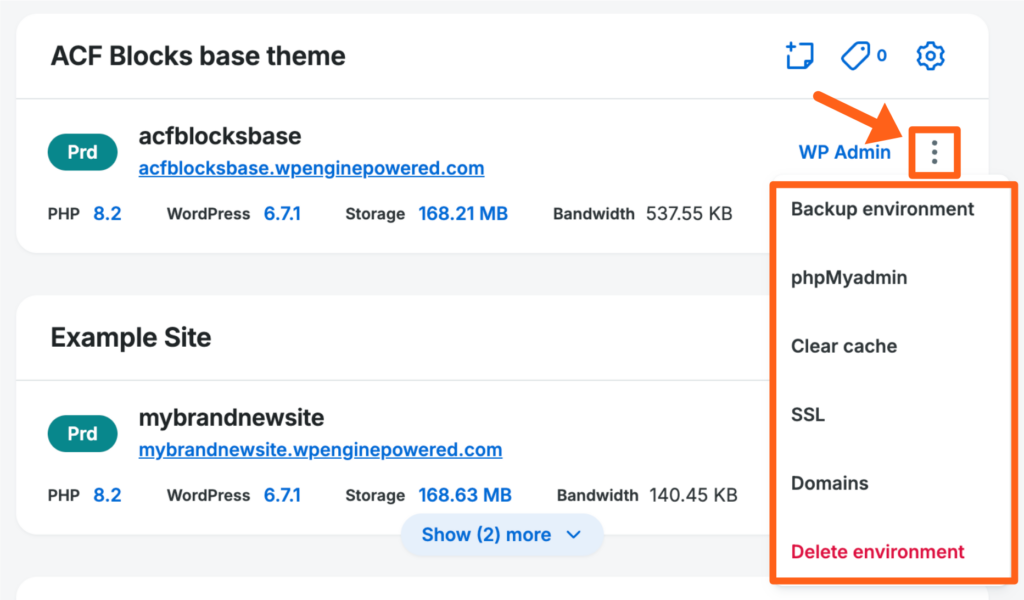Click the red Delete environment option
The width and height of the screenshot is (1024, 600).
point(877,552)
